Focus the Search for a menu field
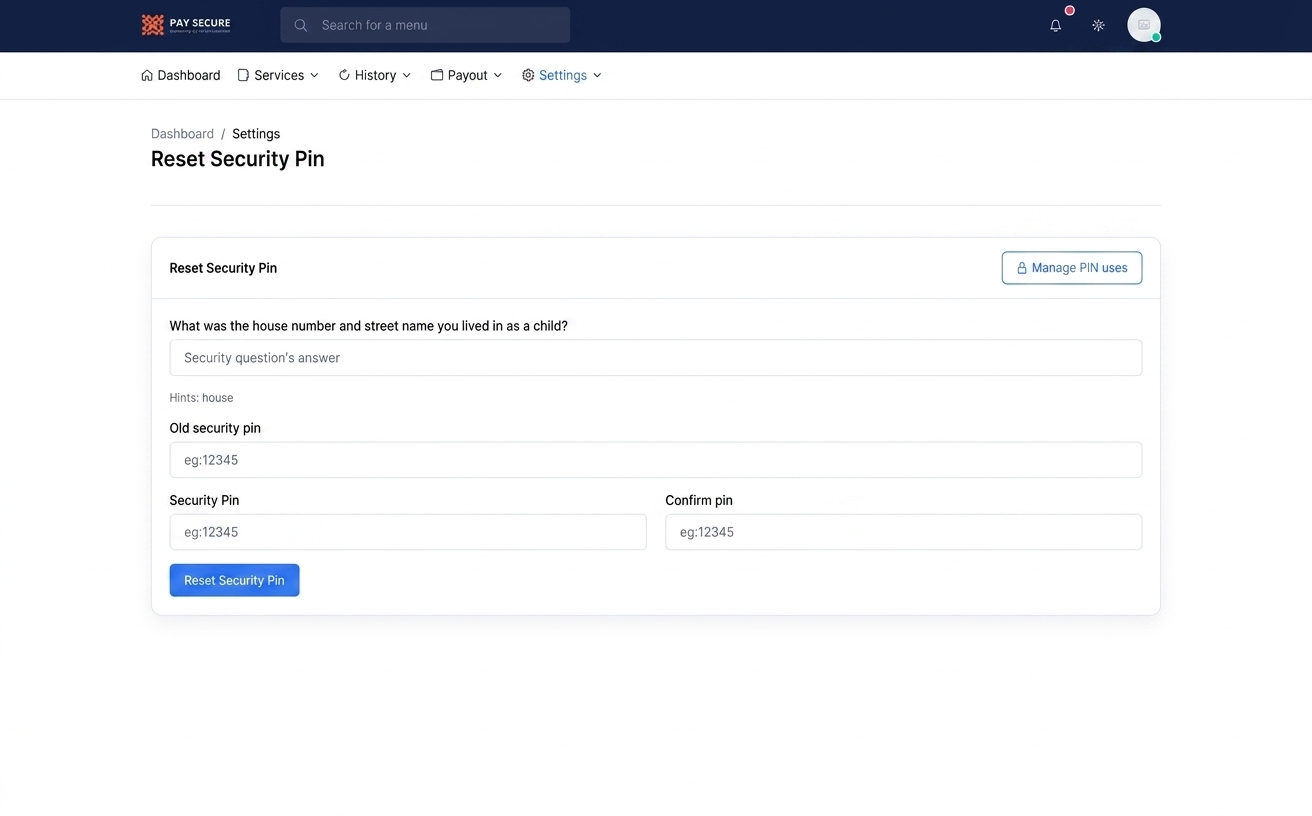1312x816 pixels. click(x=425, y=25)
